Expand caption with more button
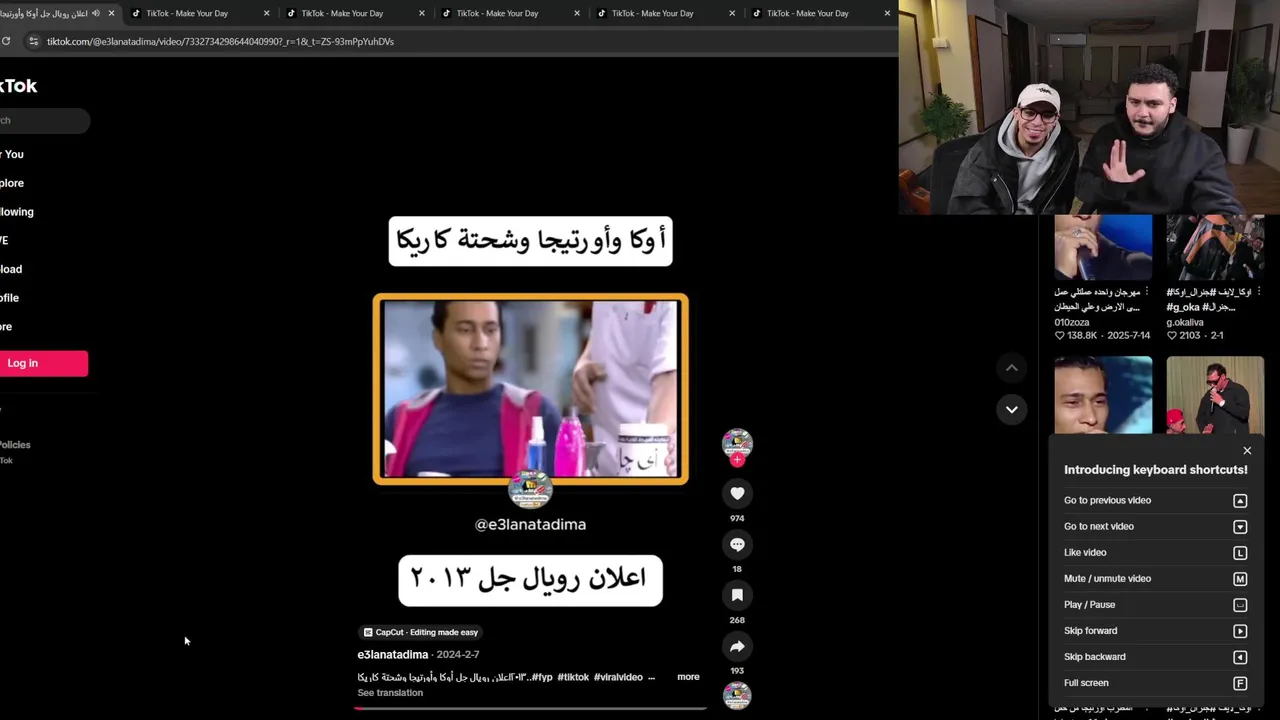The image size is (1280, 720). pyautogui.click(x=688, y=677)
